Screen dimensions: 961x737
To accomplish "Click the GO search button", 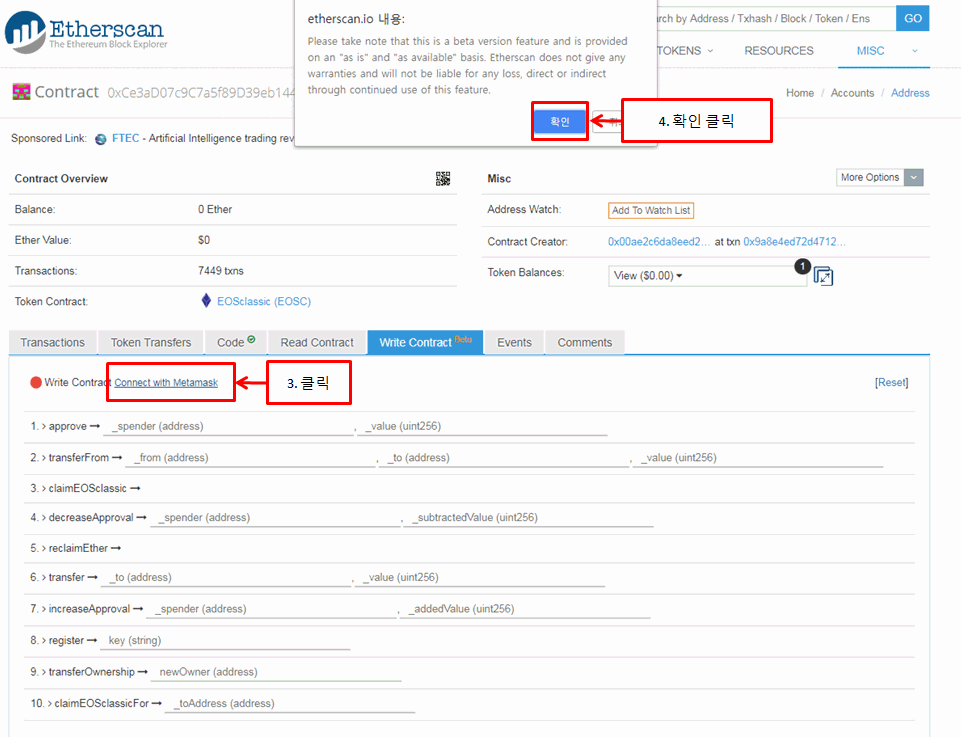I will pos(913,18).
